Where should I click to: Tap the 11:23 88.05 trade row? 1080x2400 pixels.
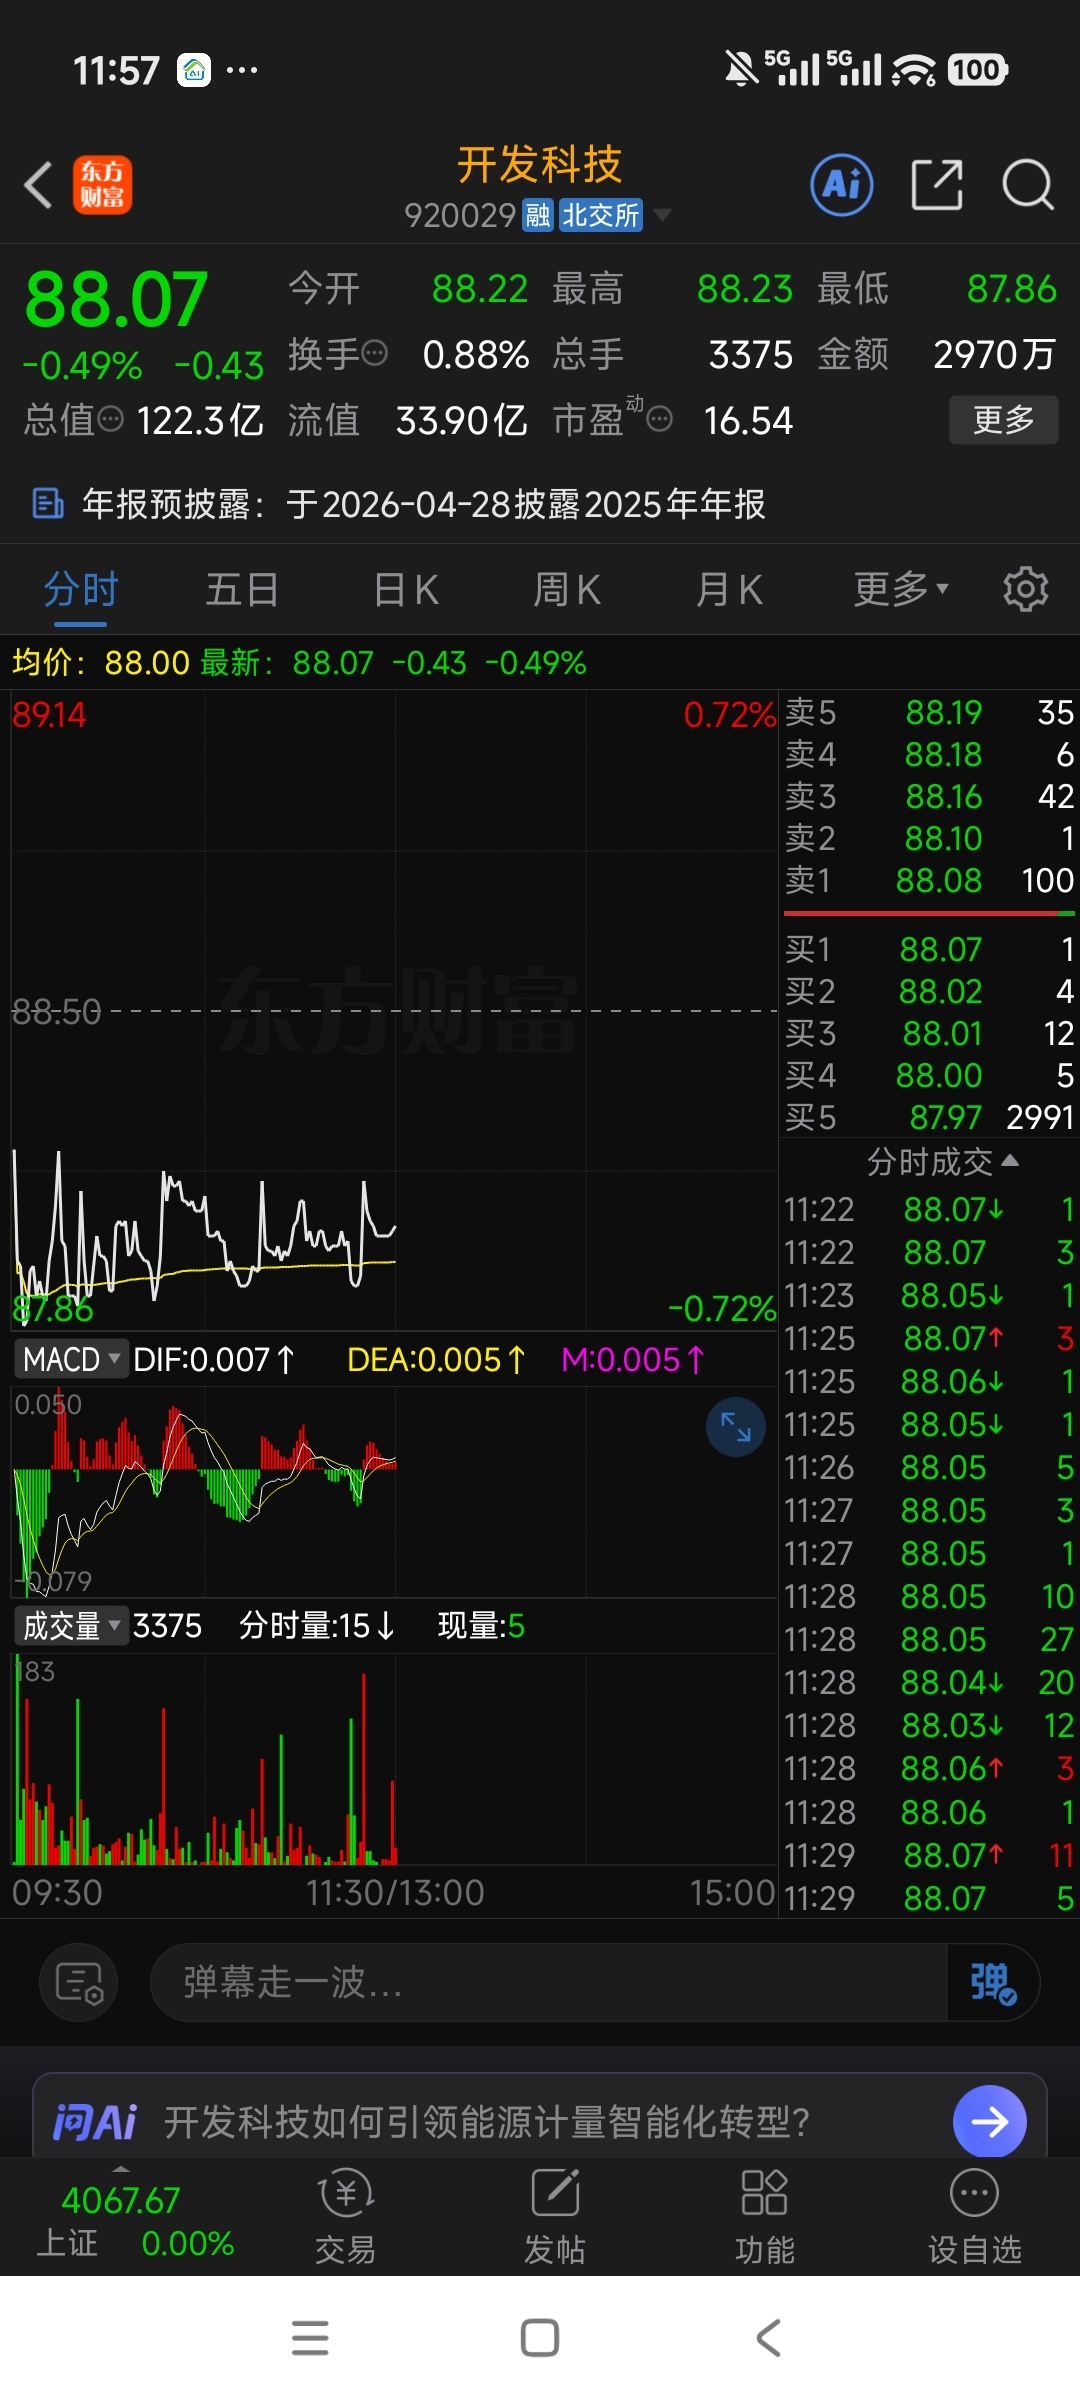click(930, 1295)
